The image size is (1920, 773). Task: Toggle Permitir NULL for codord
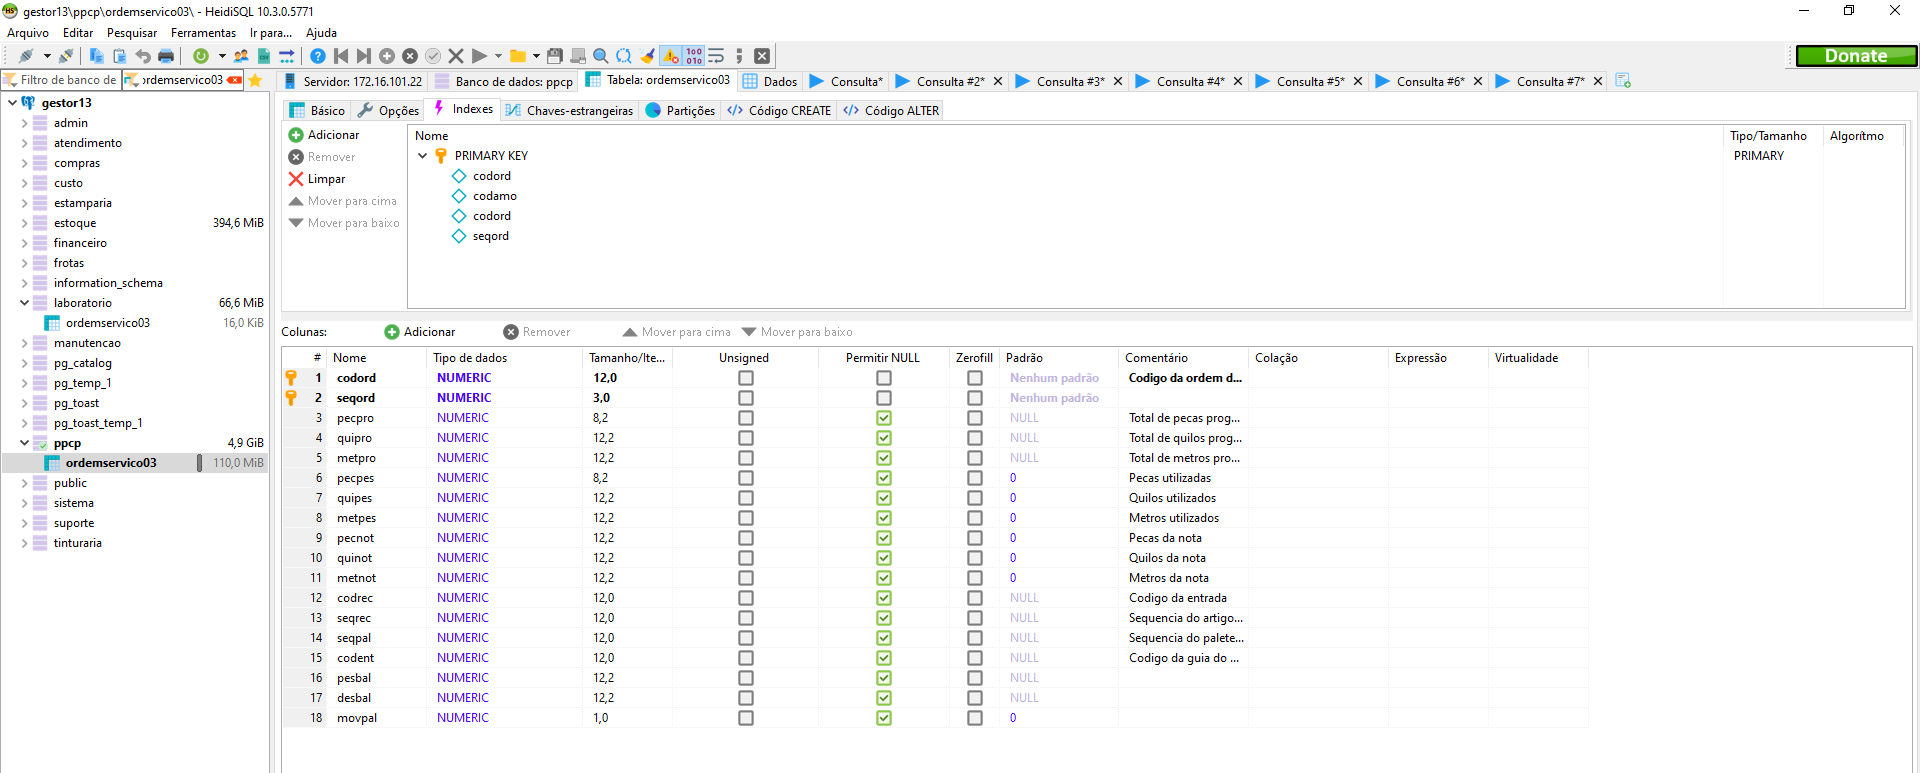(x=883, y=378)
